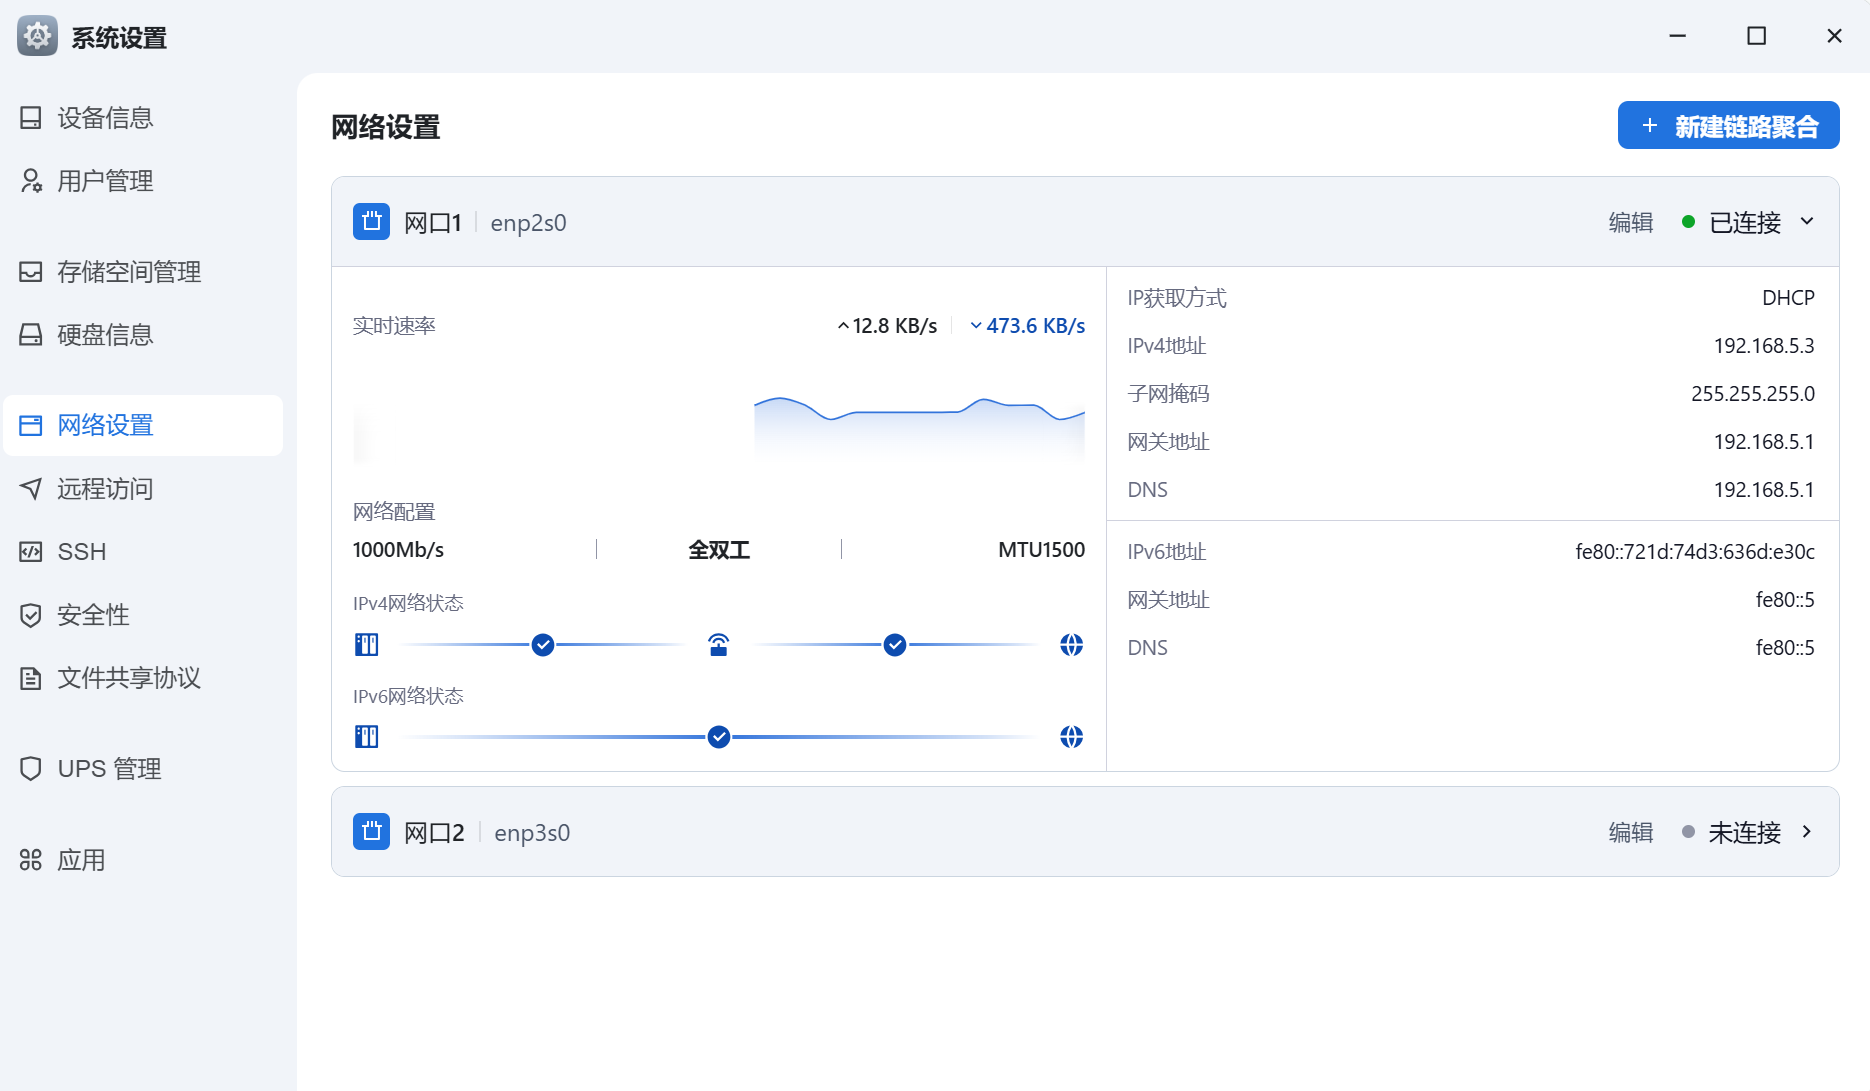
Task: Open 文件共享协议 settings
Action: pyautogui.click(x=143, y=678)
